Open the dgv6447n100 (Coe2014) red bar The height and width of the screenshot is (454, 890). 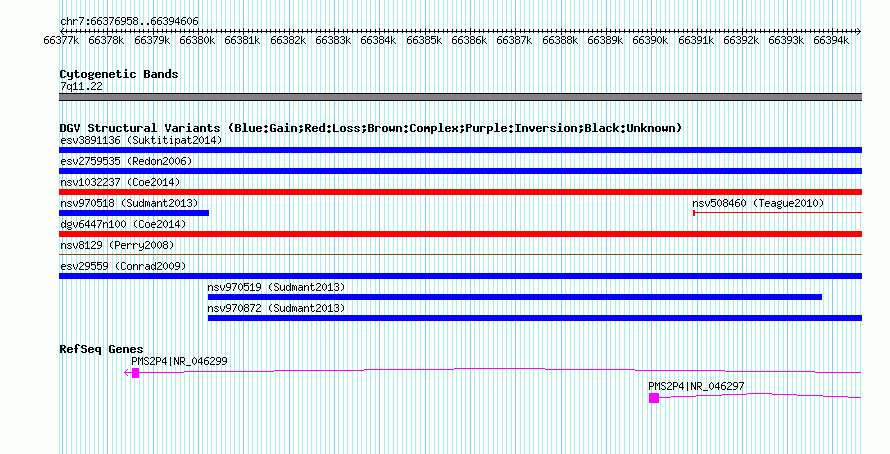click(x=460, y=234)
